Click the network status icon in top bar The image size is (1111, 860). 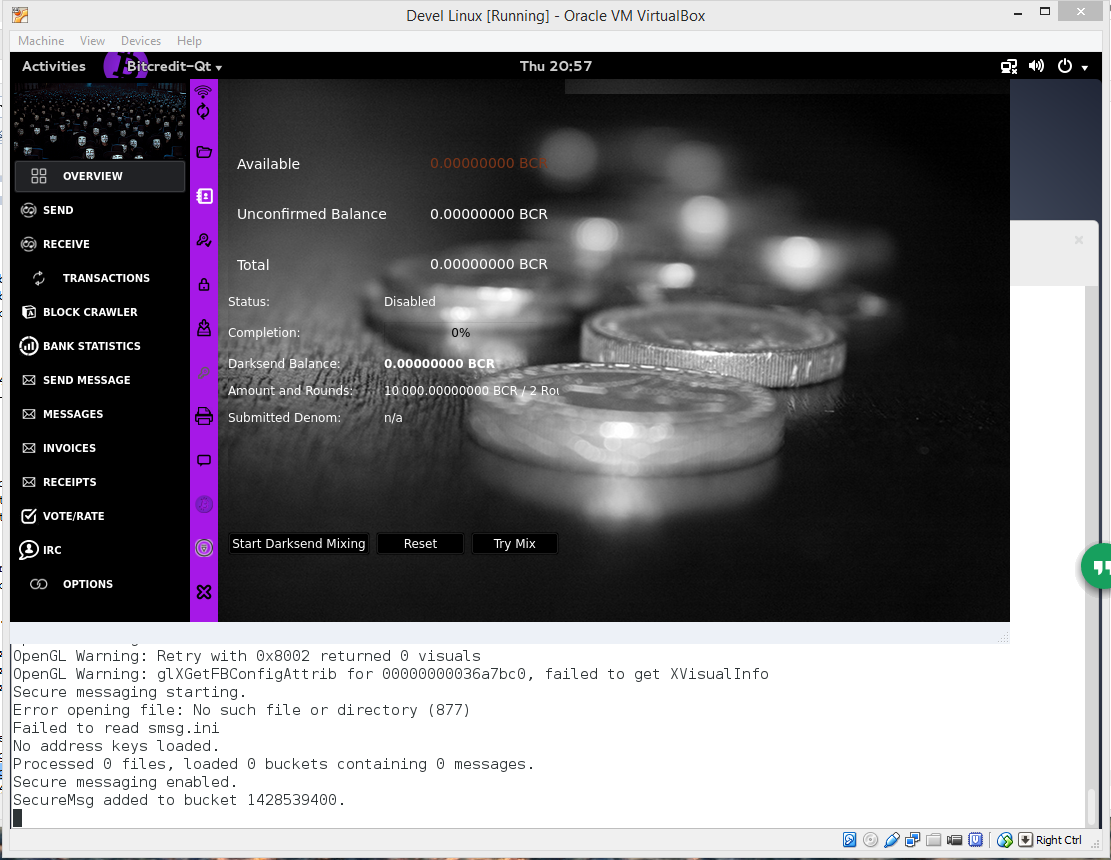click(1009, 67)
